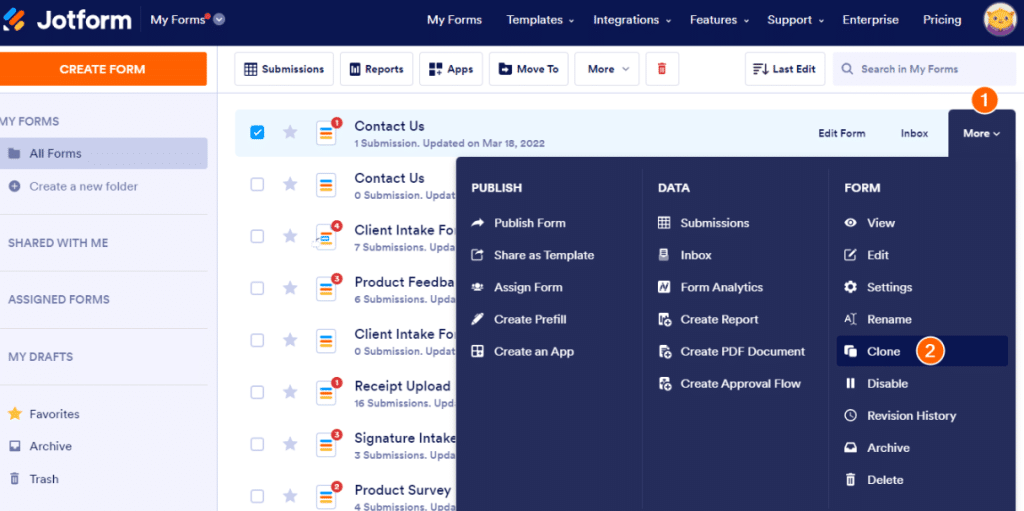The image size is (1024, 511).
Task: Click the plus icon for new folder
Action: 14,186
